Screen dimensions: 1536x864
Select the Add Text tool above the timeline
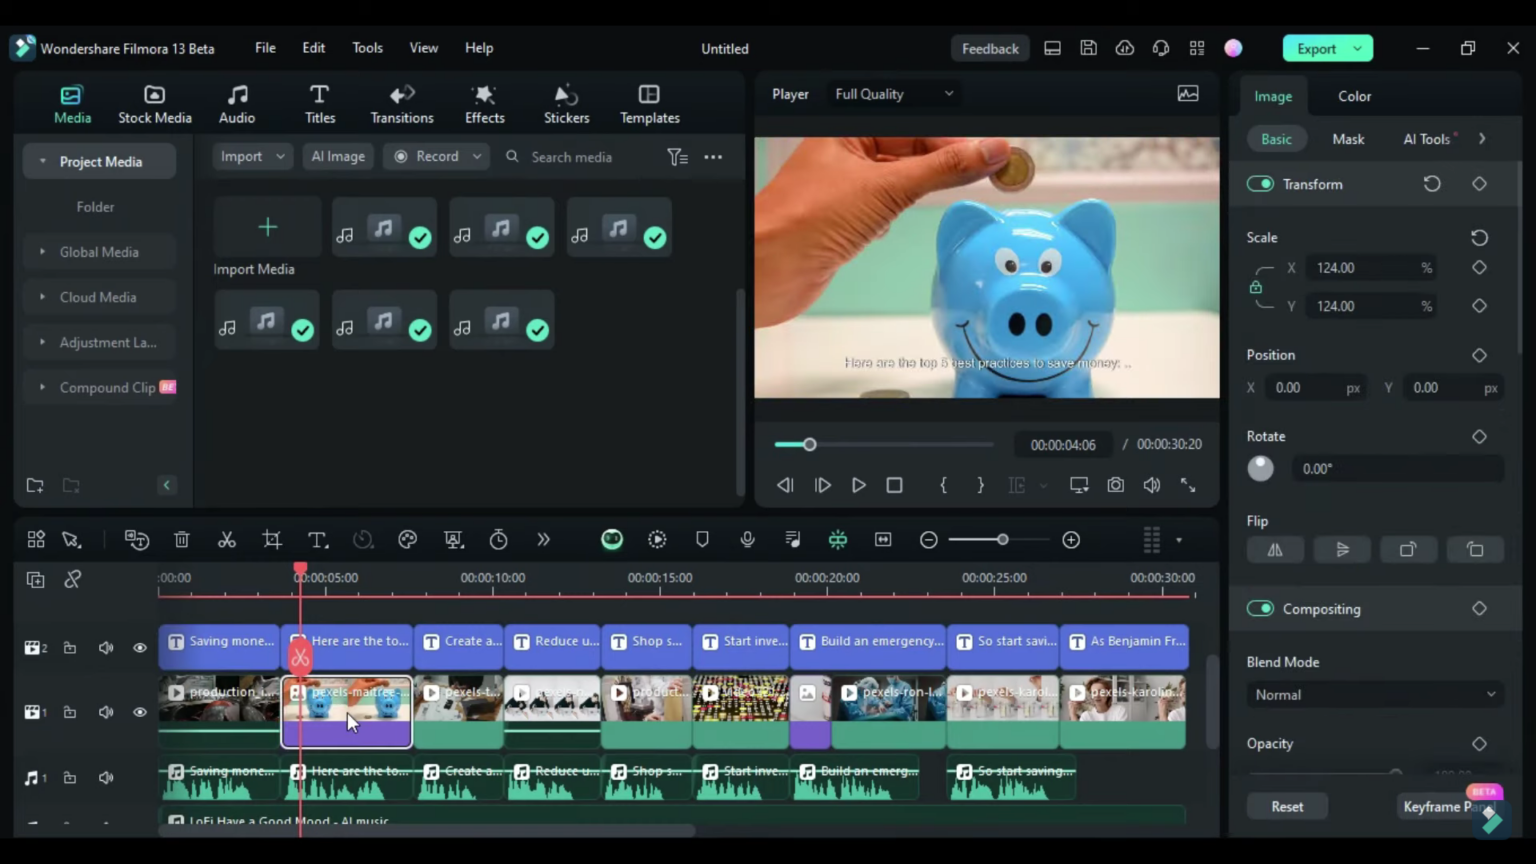pos(317,539)
